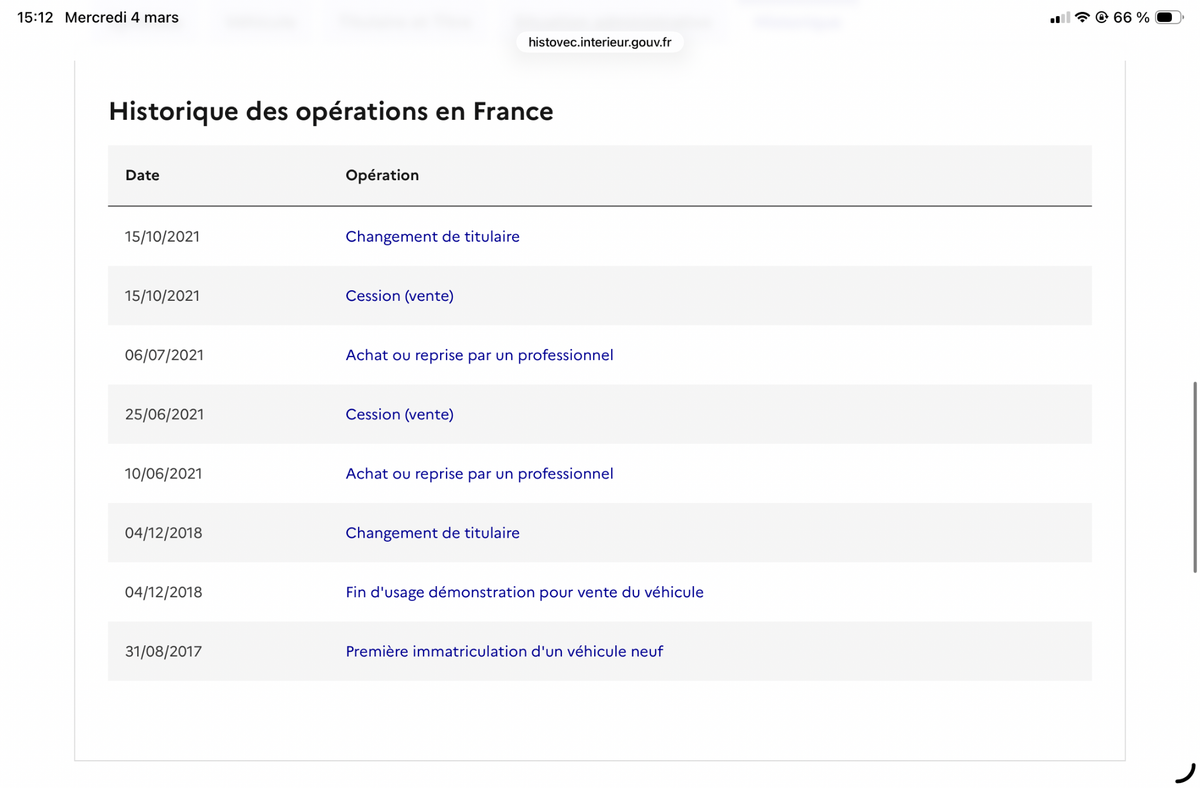This screenshot has height=788, width=1200.
Task: Open Achat ou reprise par un professionnel 10/06/2021
Action: [479, 474]
